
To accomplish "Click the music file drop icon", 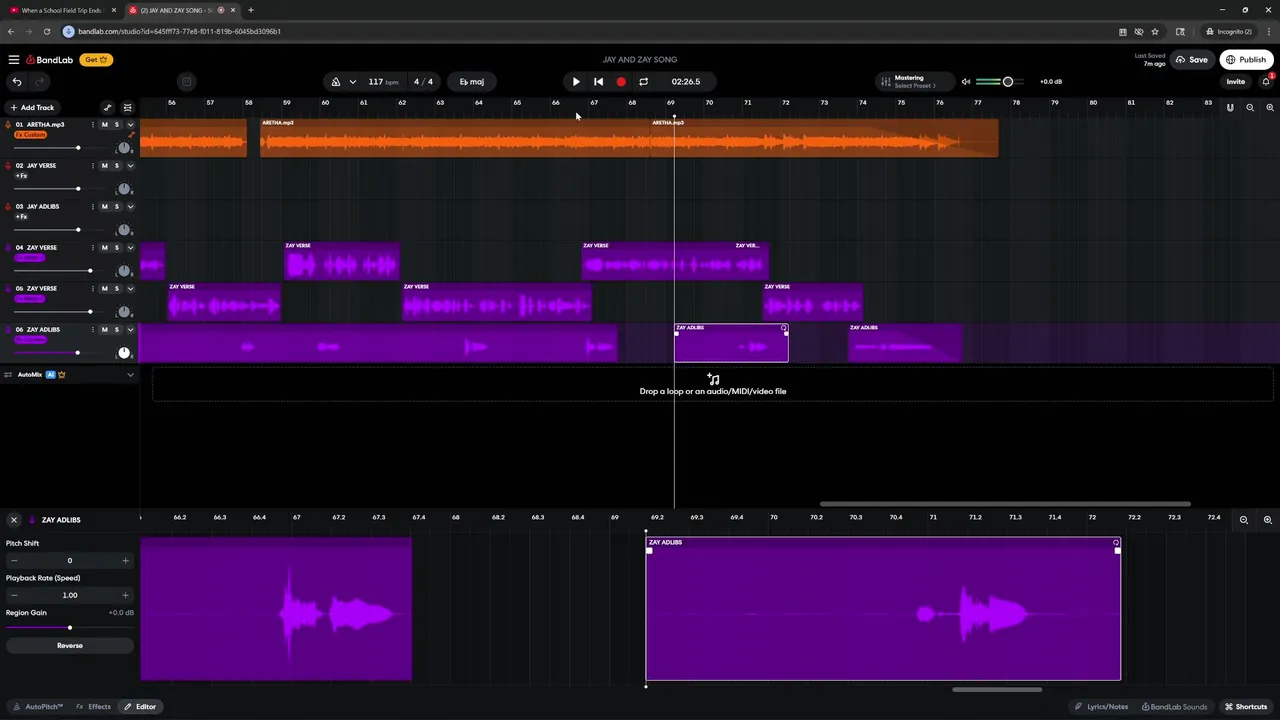I will coord(713,379).
